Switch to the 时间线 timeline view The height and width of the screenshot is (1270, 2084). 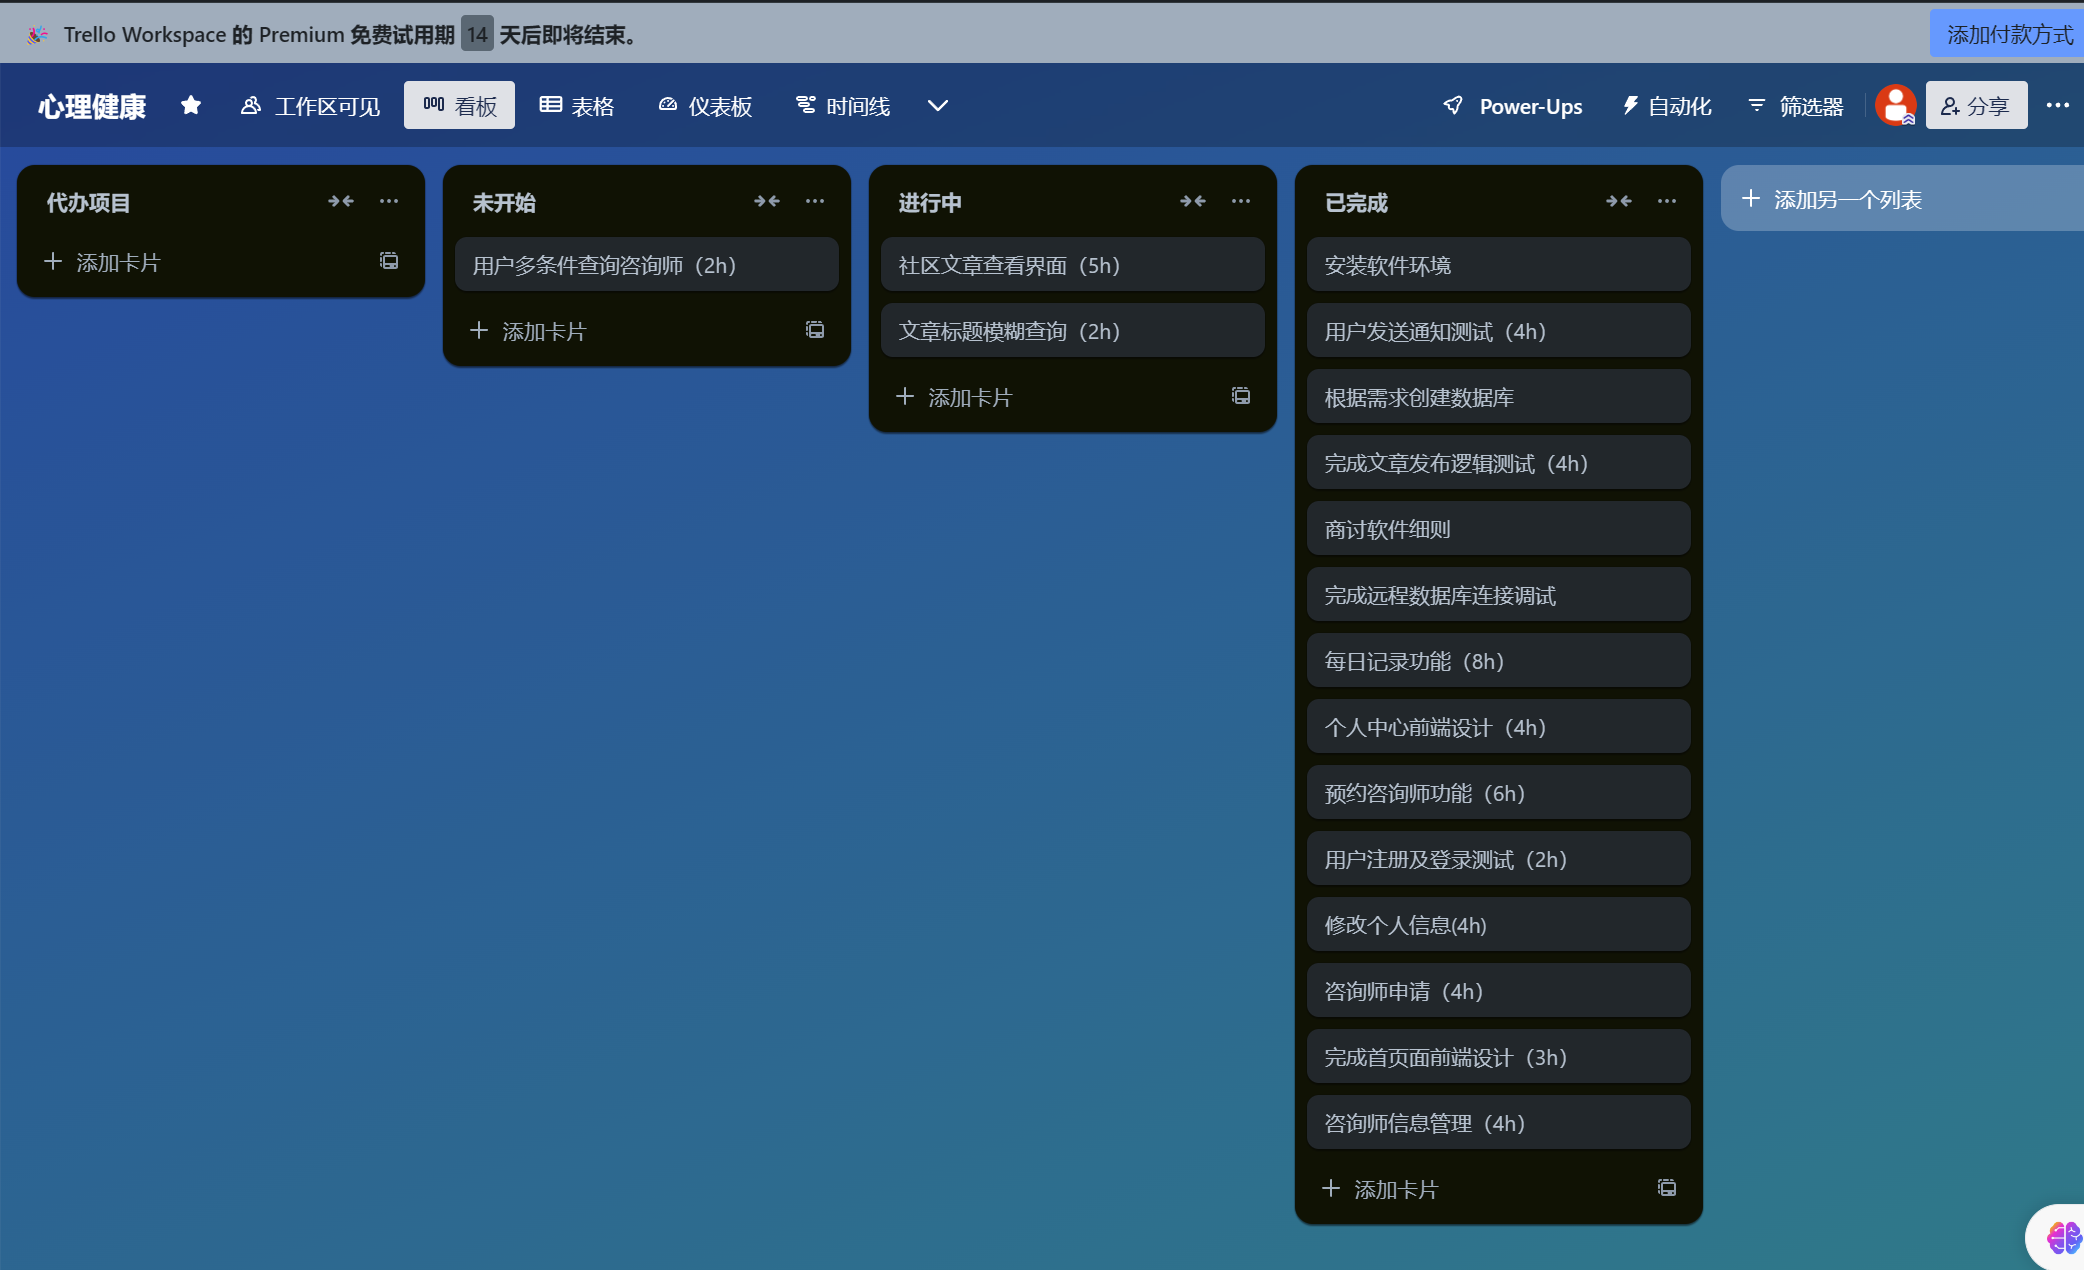(843, 106)
